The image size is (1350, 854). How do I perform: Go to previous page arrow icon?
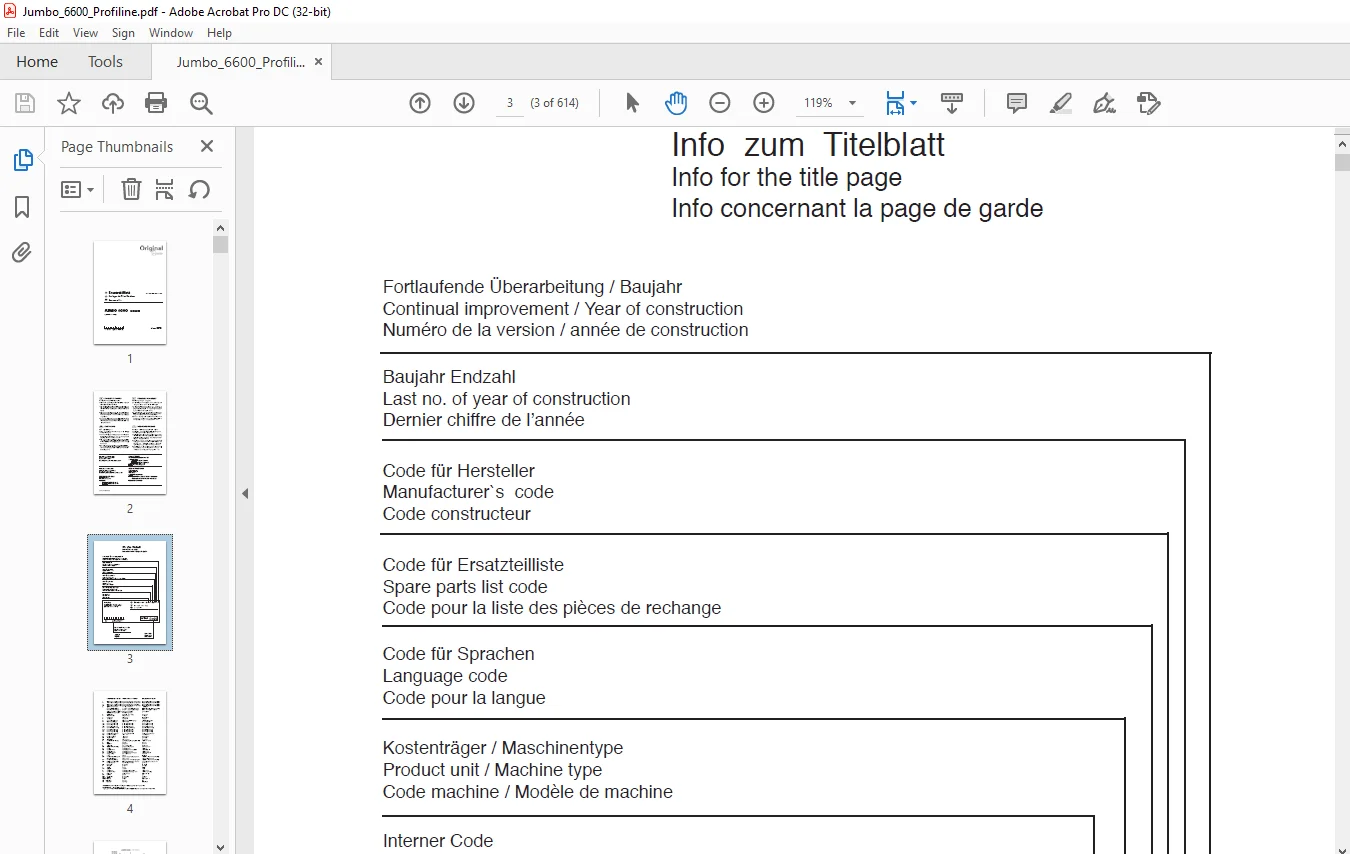click(420, 103)
